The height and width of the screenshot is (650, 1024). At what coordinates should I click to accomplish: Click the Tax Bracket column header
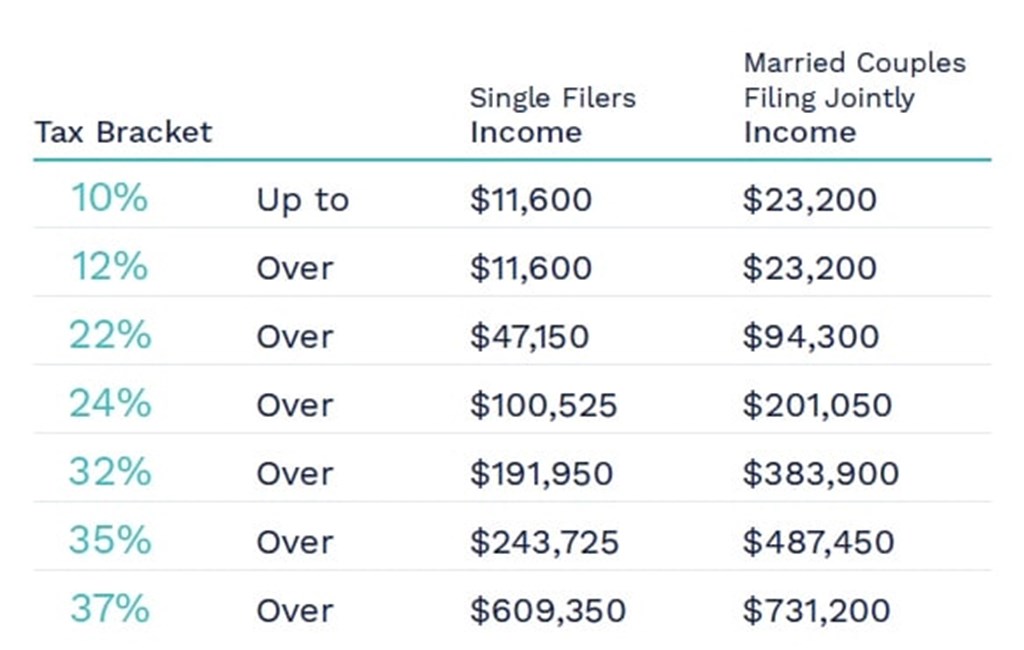click(124, 132)
